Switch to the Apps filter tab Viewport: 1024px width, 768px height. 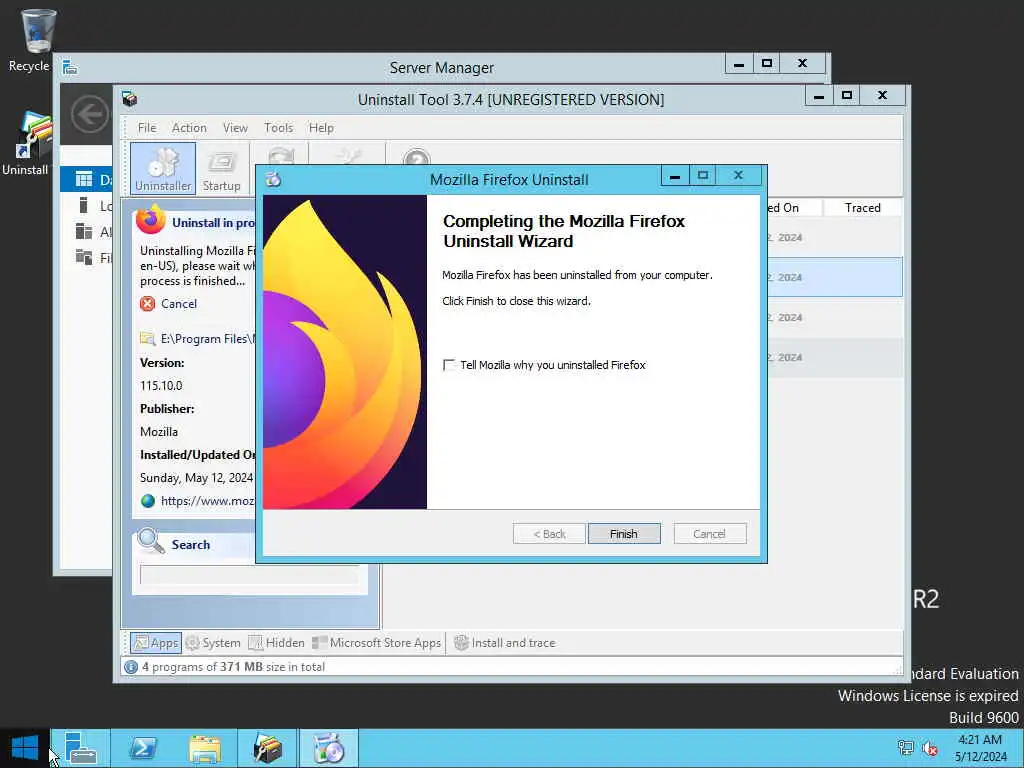click(155, 643)
